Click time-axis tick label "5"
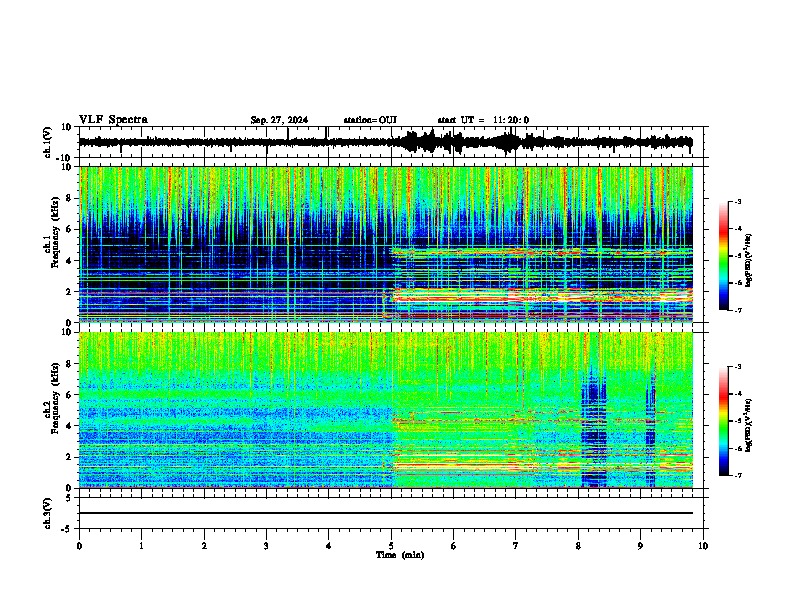792x612 pixels. (391, 546)
